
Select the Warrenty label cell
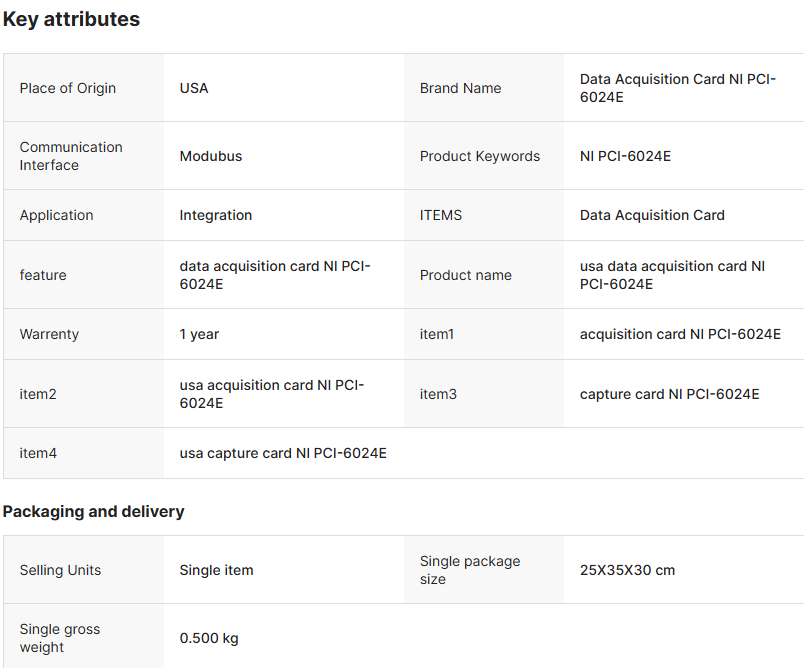point(49,334)
